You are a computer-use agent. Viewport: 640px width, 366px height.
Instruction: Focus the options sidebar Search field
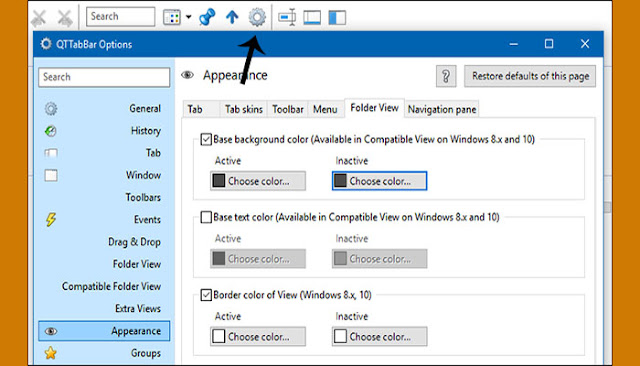pos(104,77)
